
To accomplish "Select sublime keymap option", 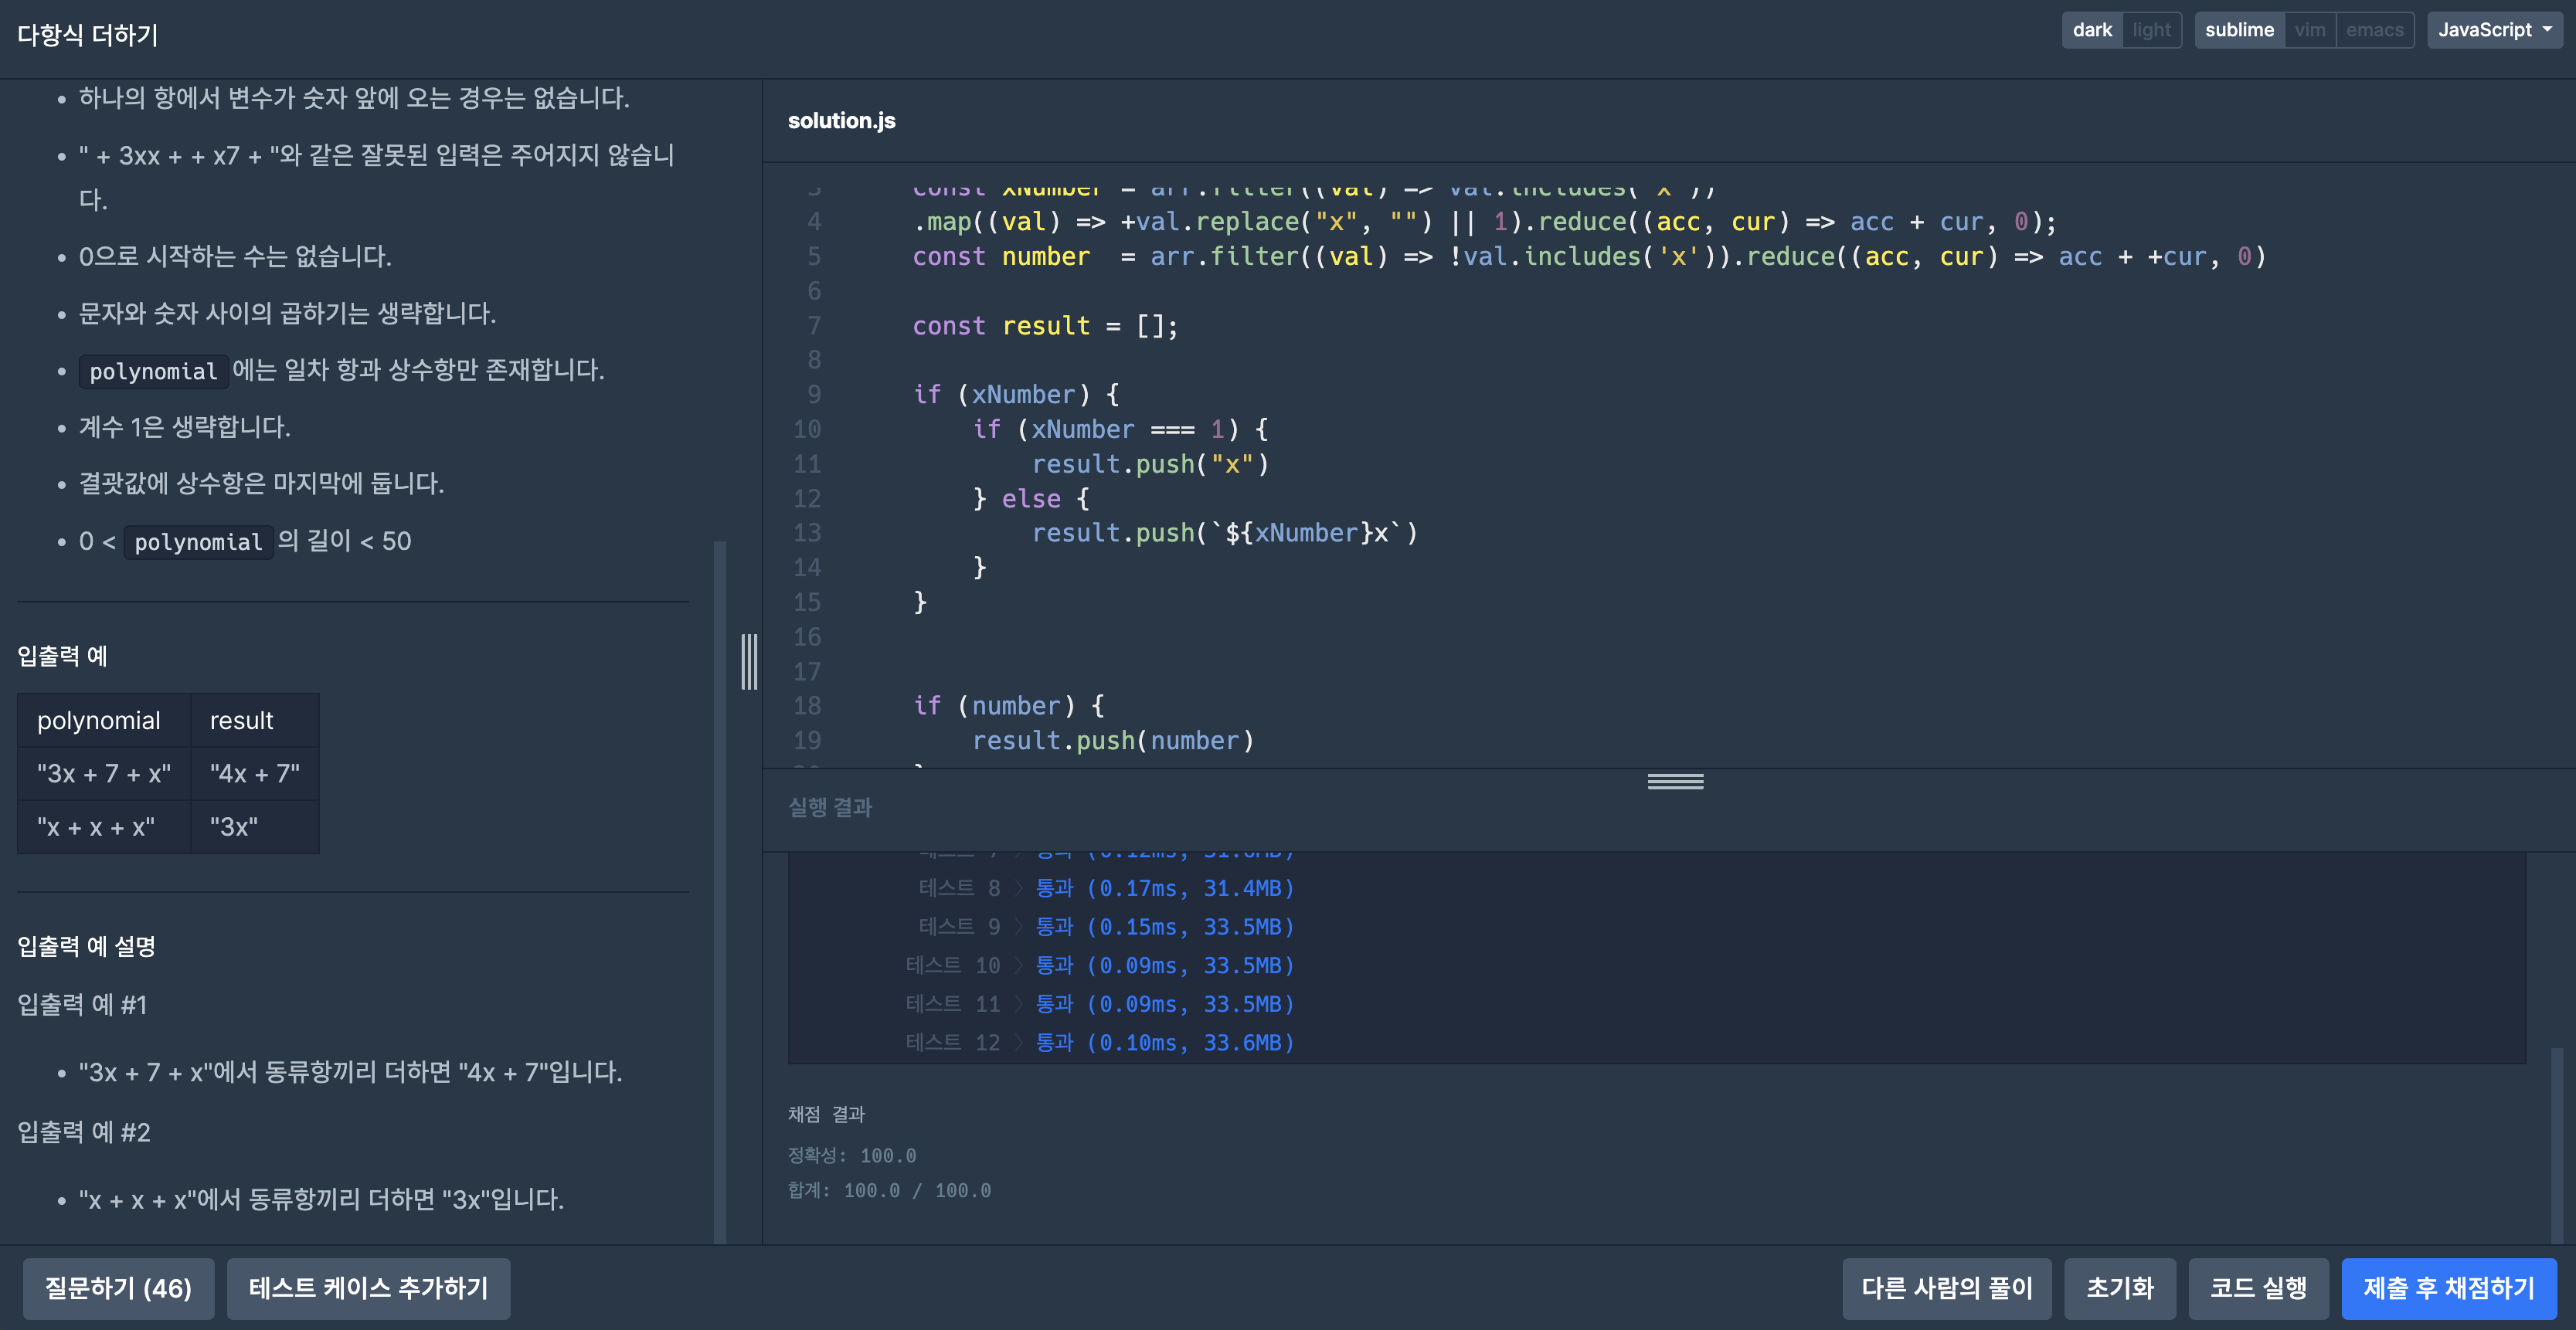I will click(x=2239, y=30).
